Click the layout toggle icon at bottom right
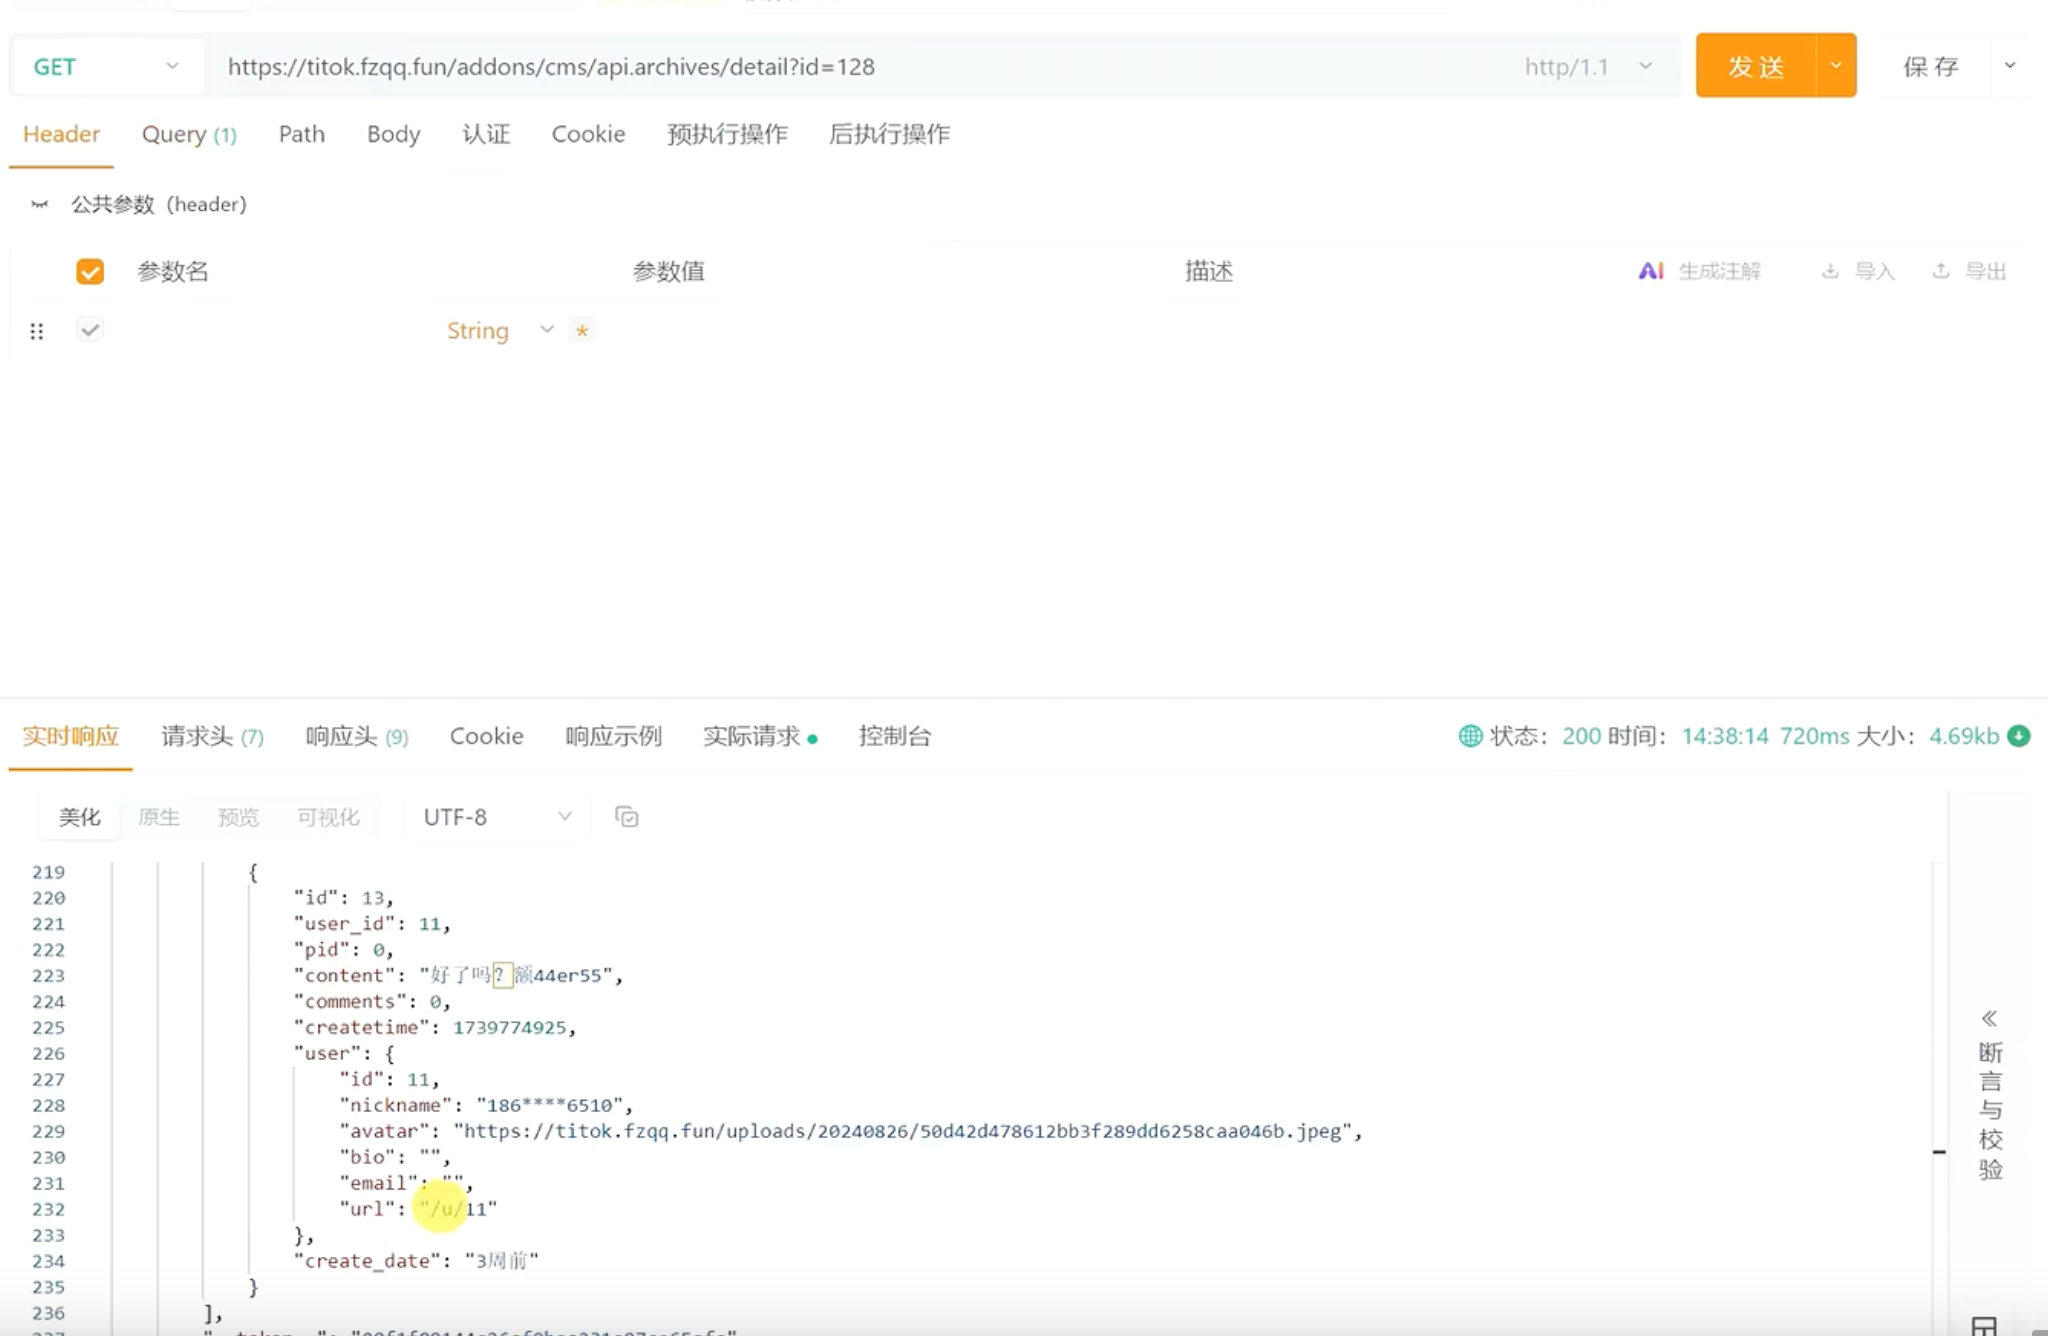 click(1984, 1326)
